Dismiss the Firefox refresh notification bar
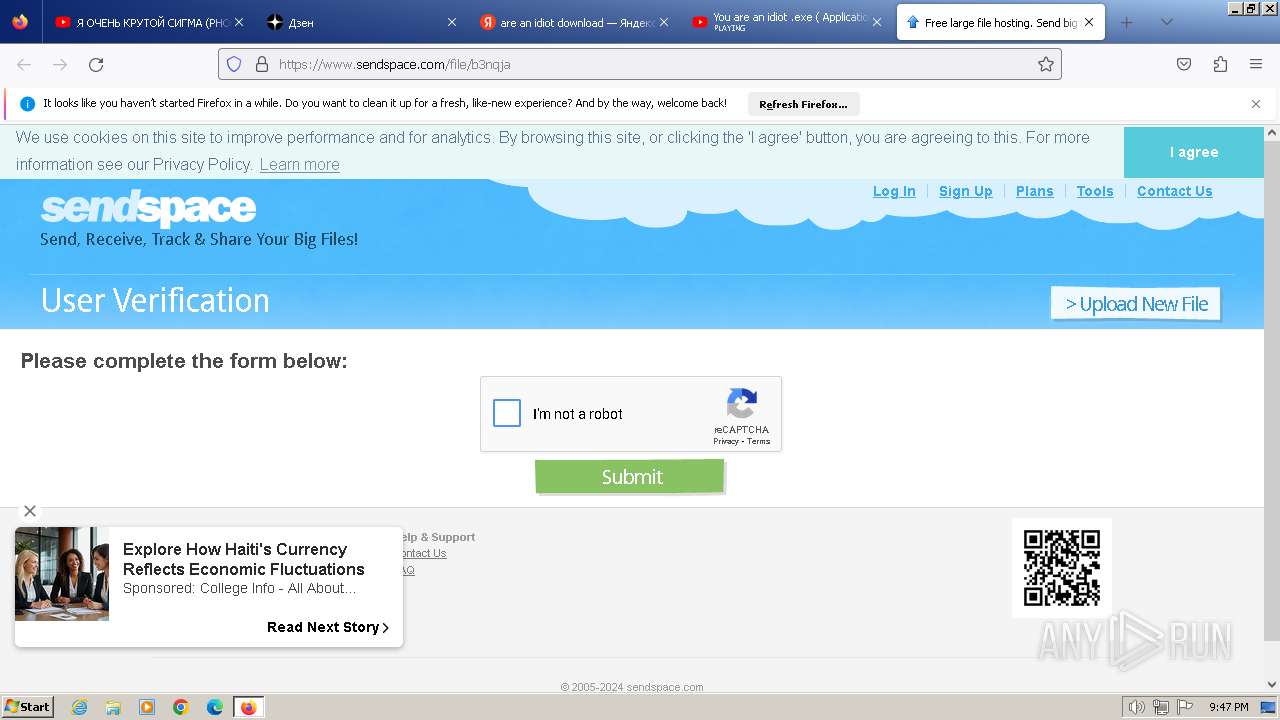The image size is (1280, 720). click(x=1256, y=104)
